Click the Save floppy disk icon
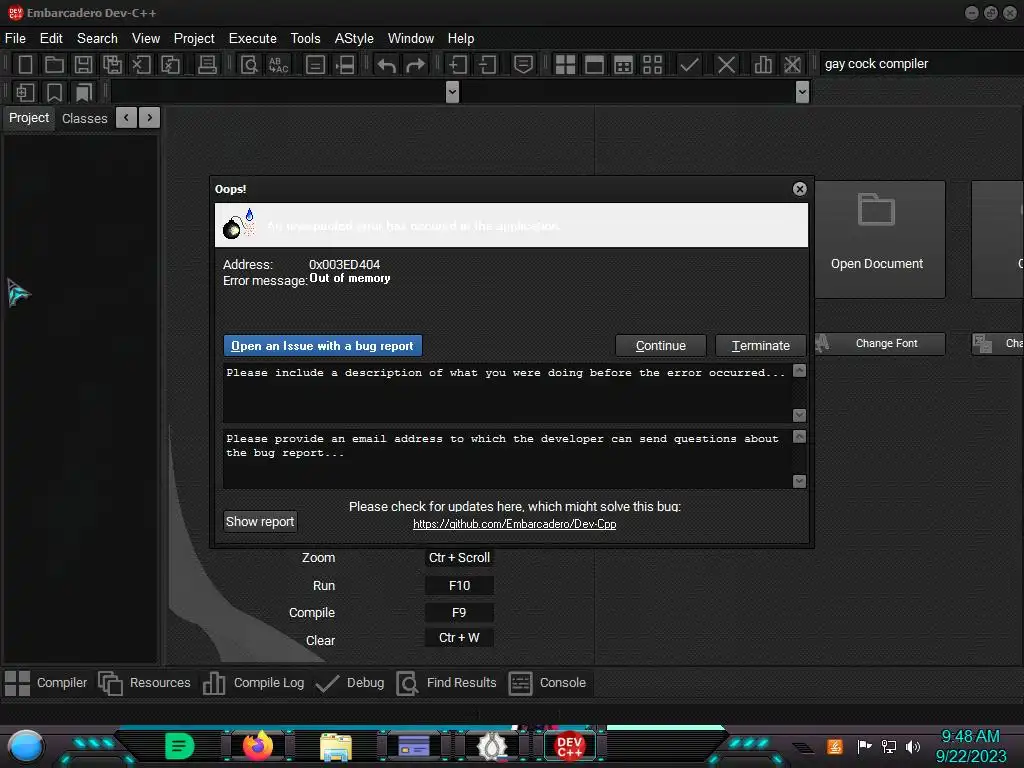The height and width of the screenshot is (768, 1024). pyautogui.click(x=83, y=65)
